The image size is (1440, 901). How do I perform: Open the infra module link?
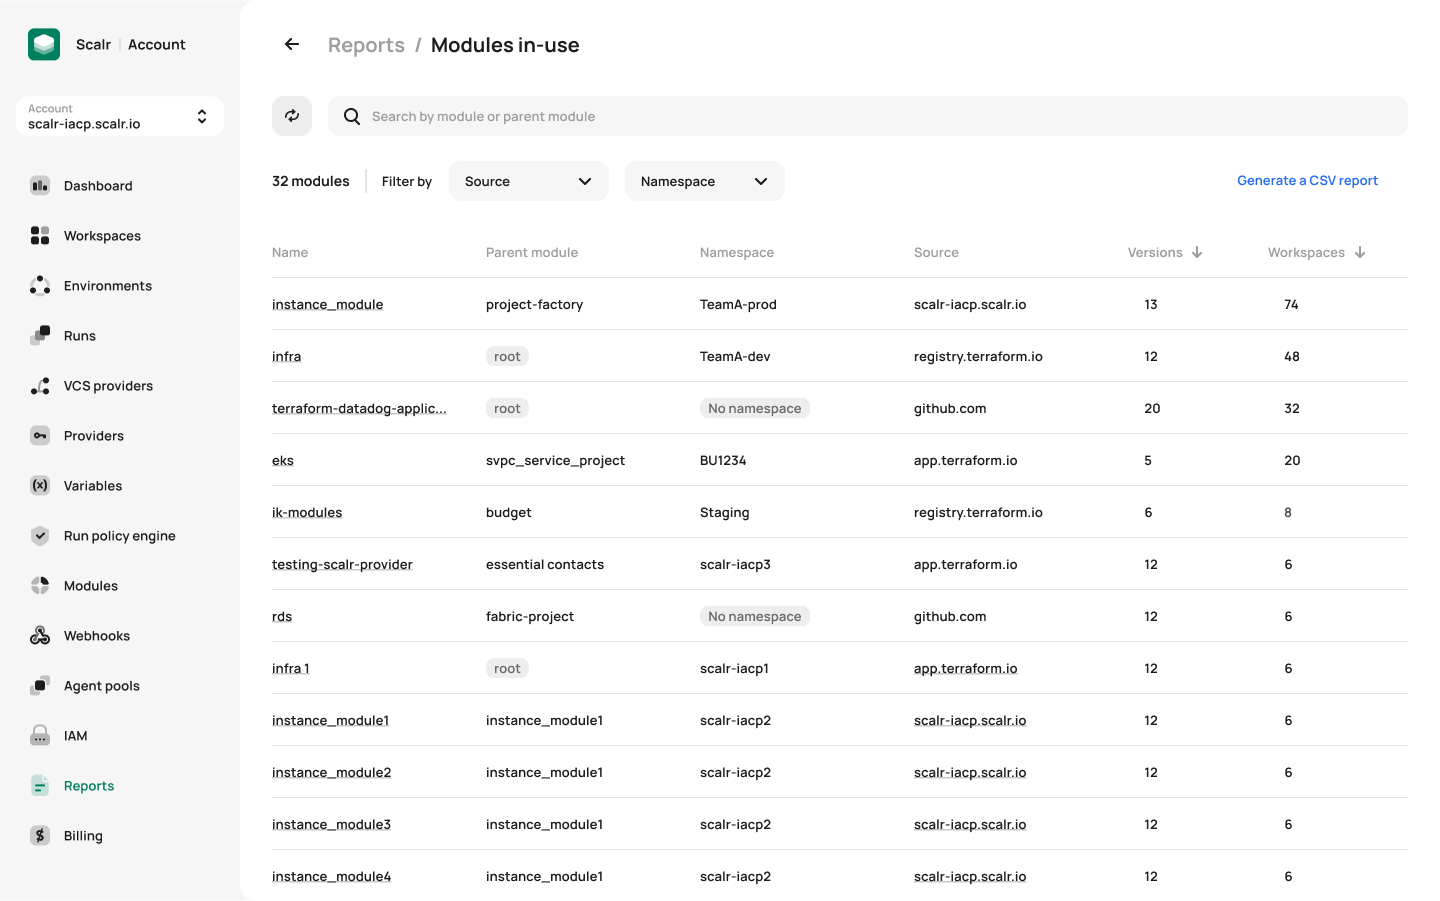coord(286,356)
